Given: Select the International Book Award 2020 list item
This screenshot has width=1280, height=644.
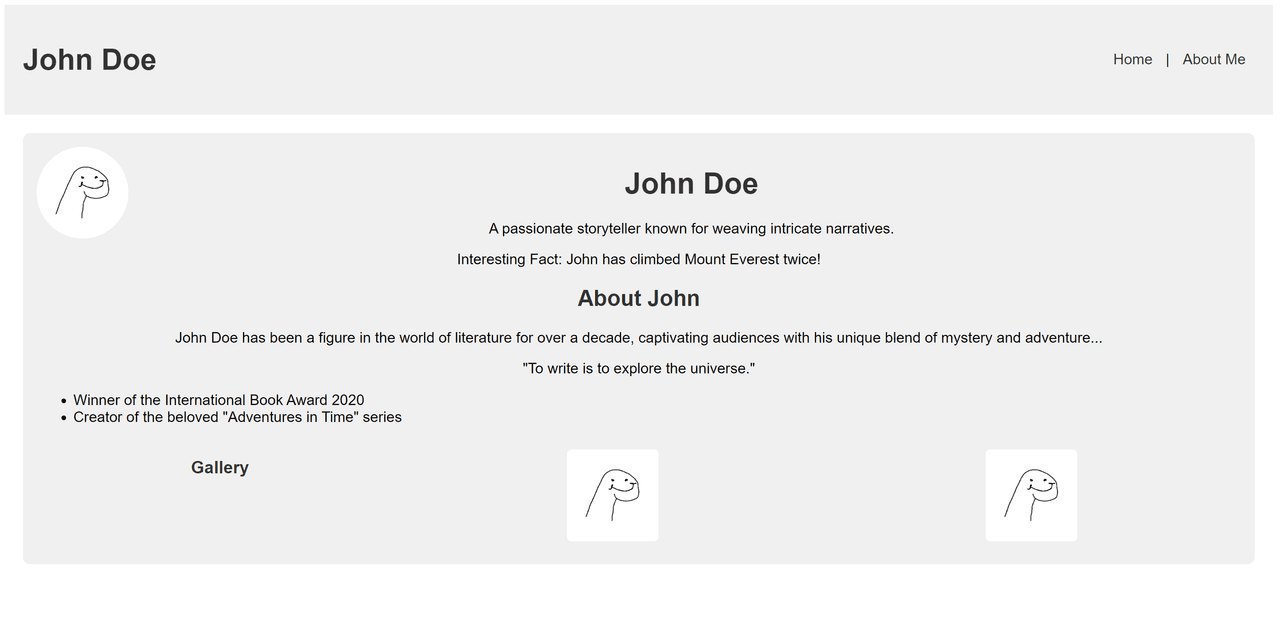Looking at the screenshot, I should point(219,400).
